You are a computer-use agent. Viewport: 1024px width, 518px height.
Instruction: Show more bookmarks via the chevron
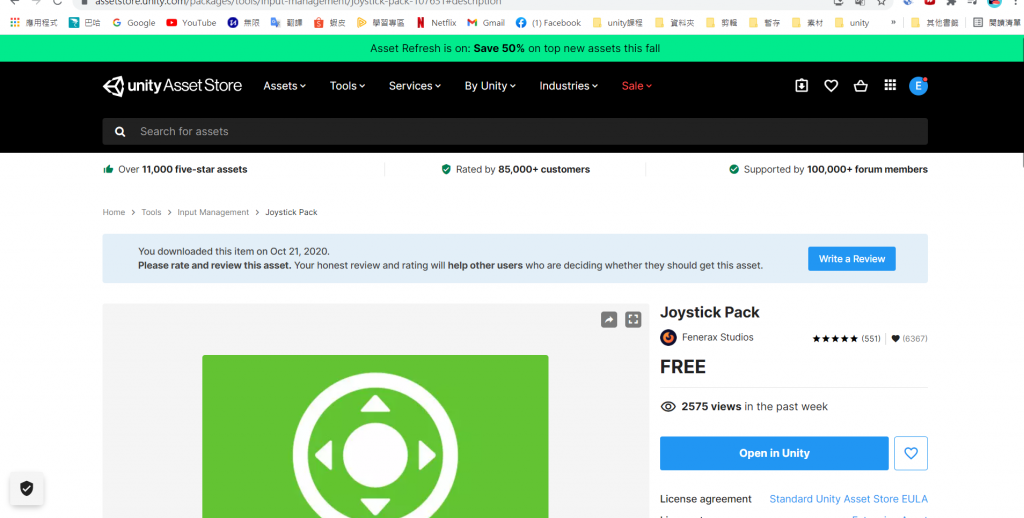893,22
